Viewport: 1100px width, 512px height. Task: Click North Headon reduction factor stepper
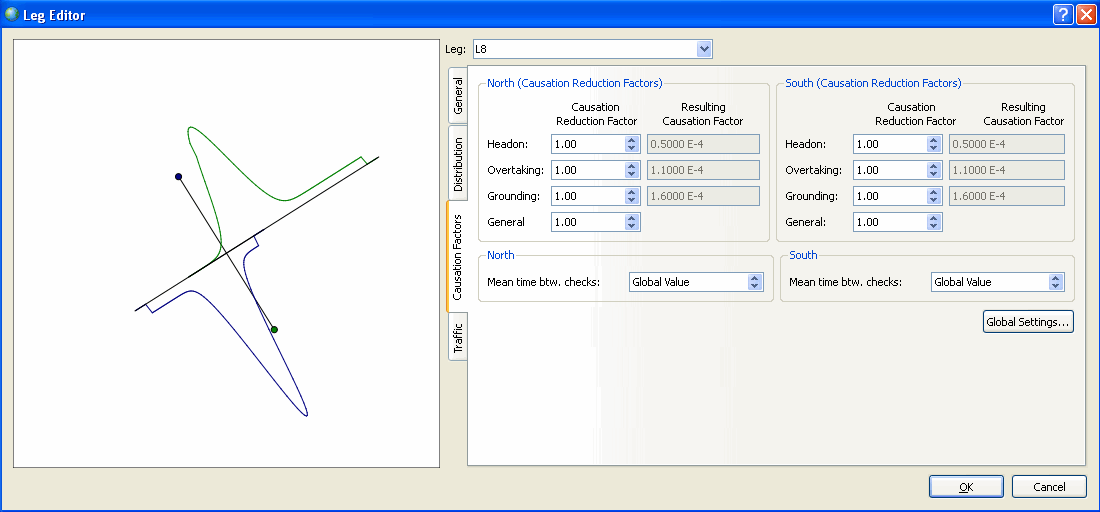tap(631, 144)
